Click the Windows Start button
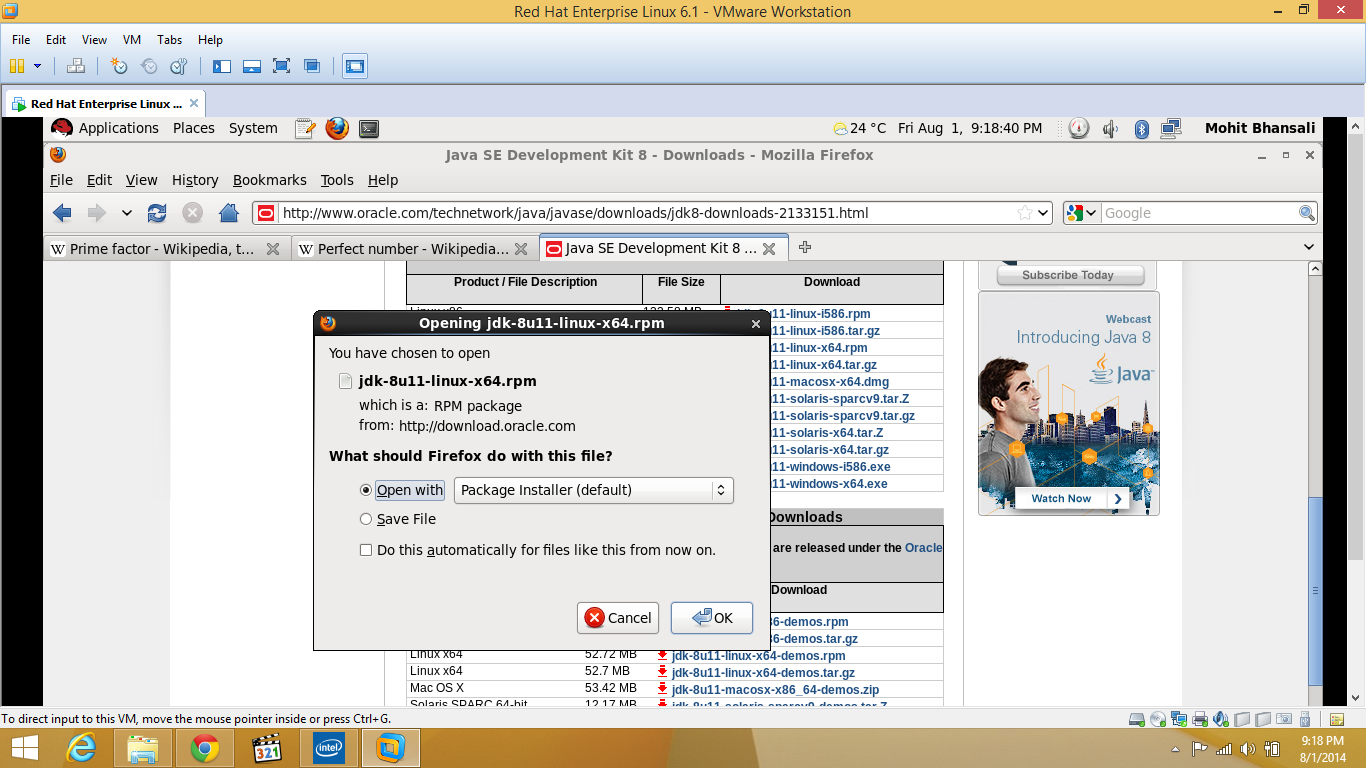Viewport: 1366px width, 768px height. (25, 747)
